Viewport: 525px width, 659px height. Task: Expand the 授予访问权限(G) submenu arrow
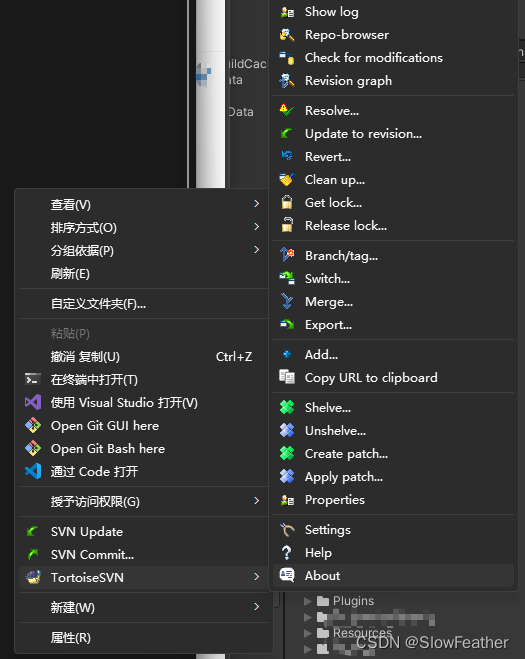click(256, 501)
